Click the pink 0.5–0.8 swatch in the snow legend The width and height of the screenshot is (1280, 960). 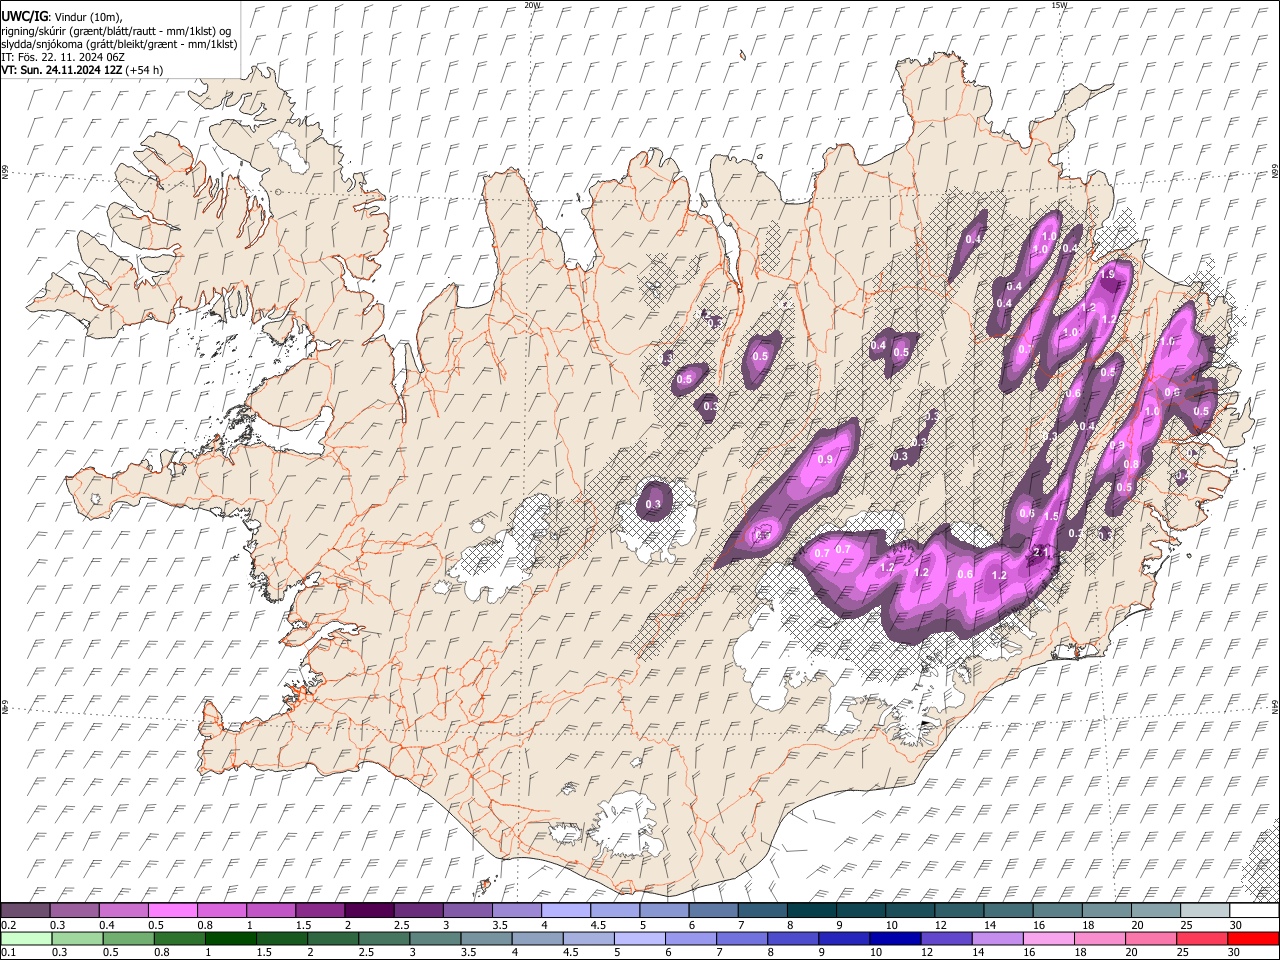(x=172, y=910)
